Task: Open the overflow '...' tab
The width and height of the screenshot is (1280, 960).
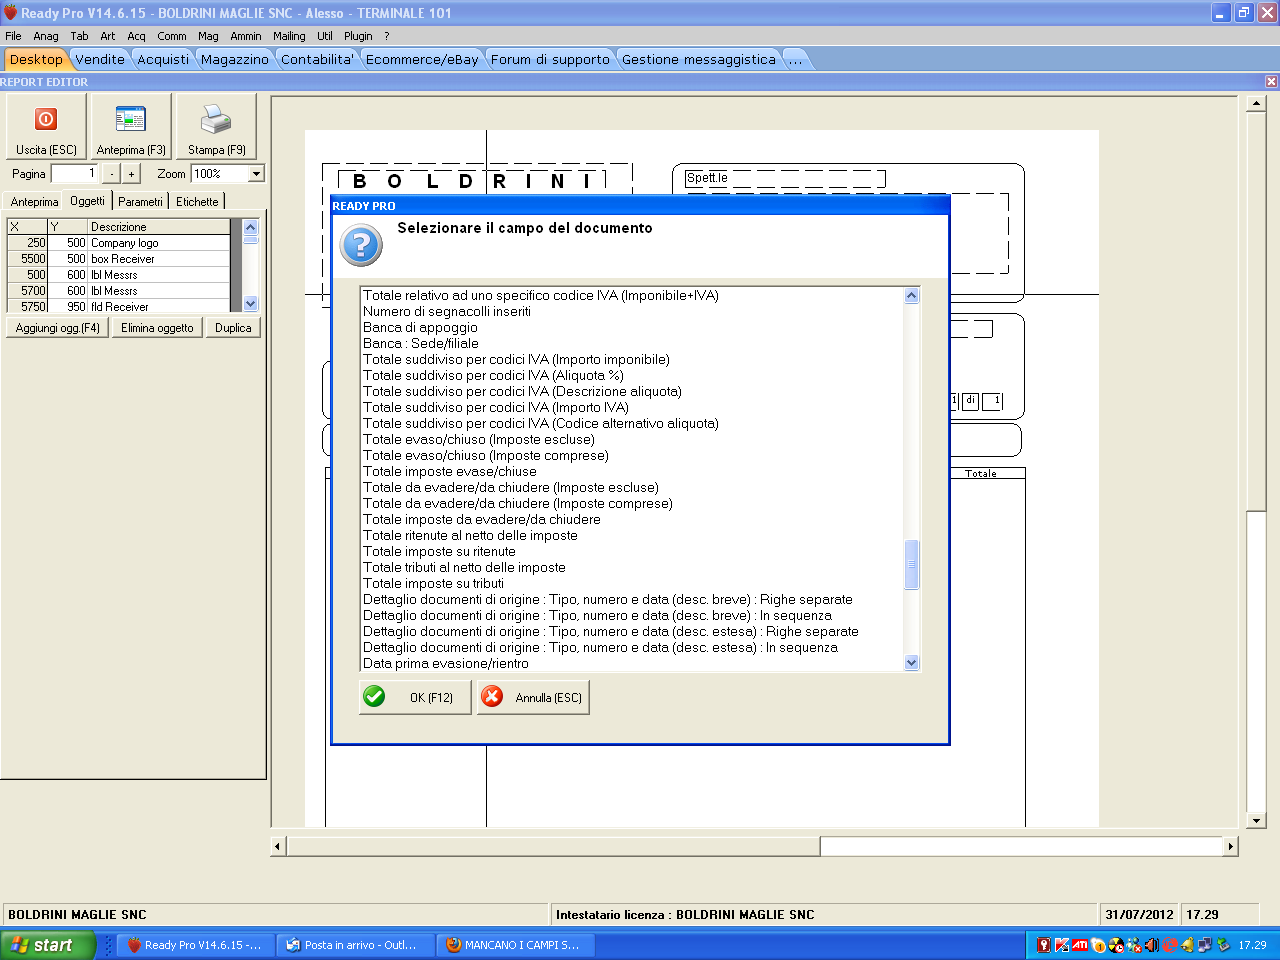Action: click(x=796, y=60)
